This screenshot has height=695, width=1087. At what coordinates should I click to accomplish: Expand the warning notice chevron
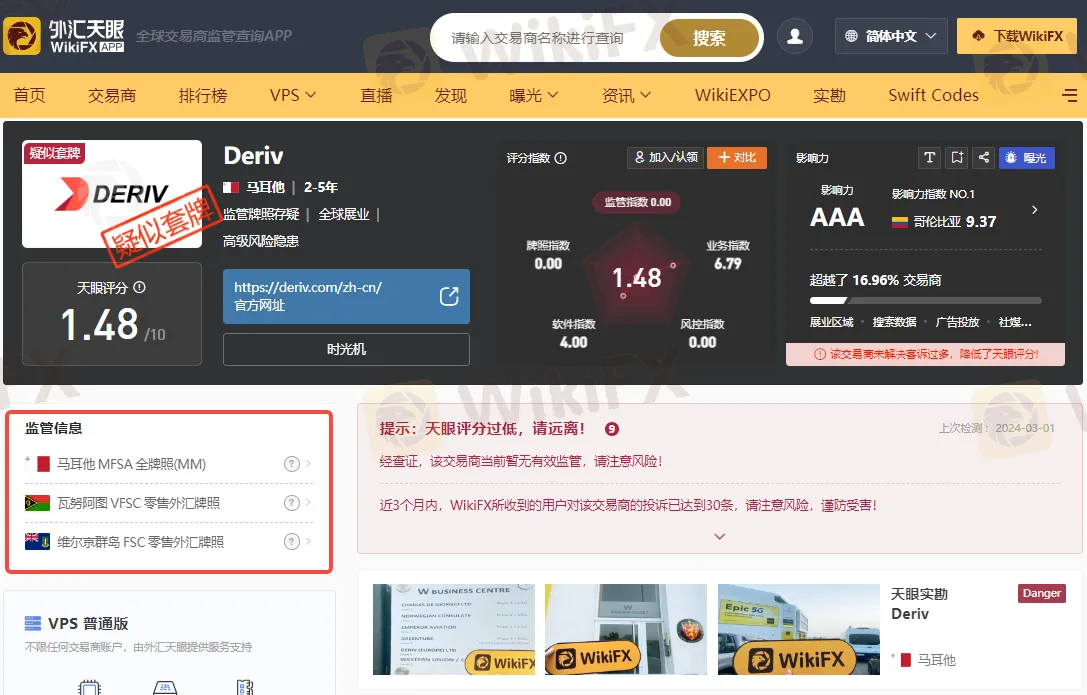click(x=719, y=536)
